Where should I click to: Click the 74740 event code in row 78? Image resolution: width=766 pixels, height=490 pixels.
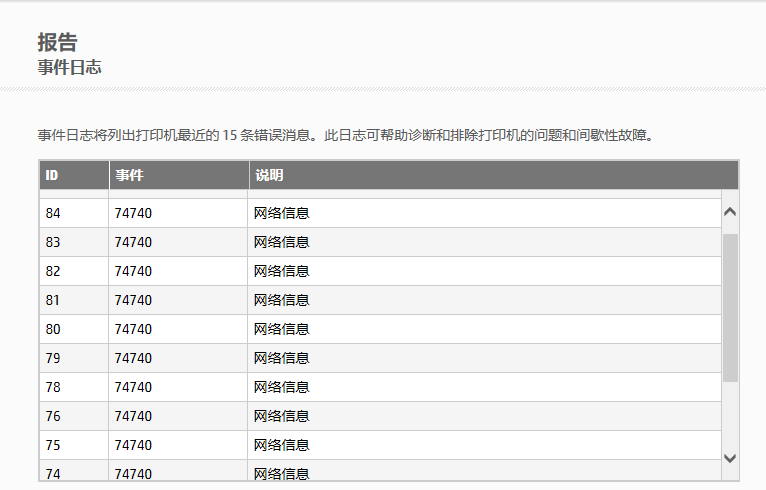click(x=133, y=387)
